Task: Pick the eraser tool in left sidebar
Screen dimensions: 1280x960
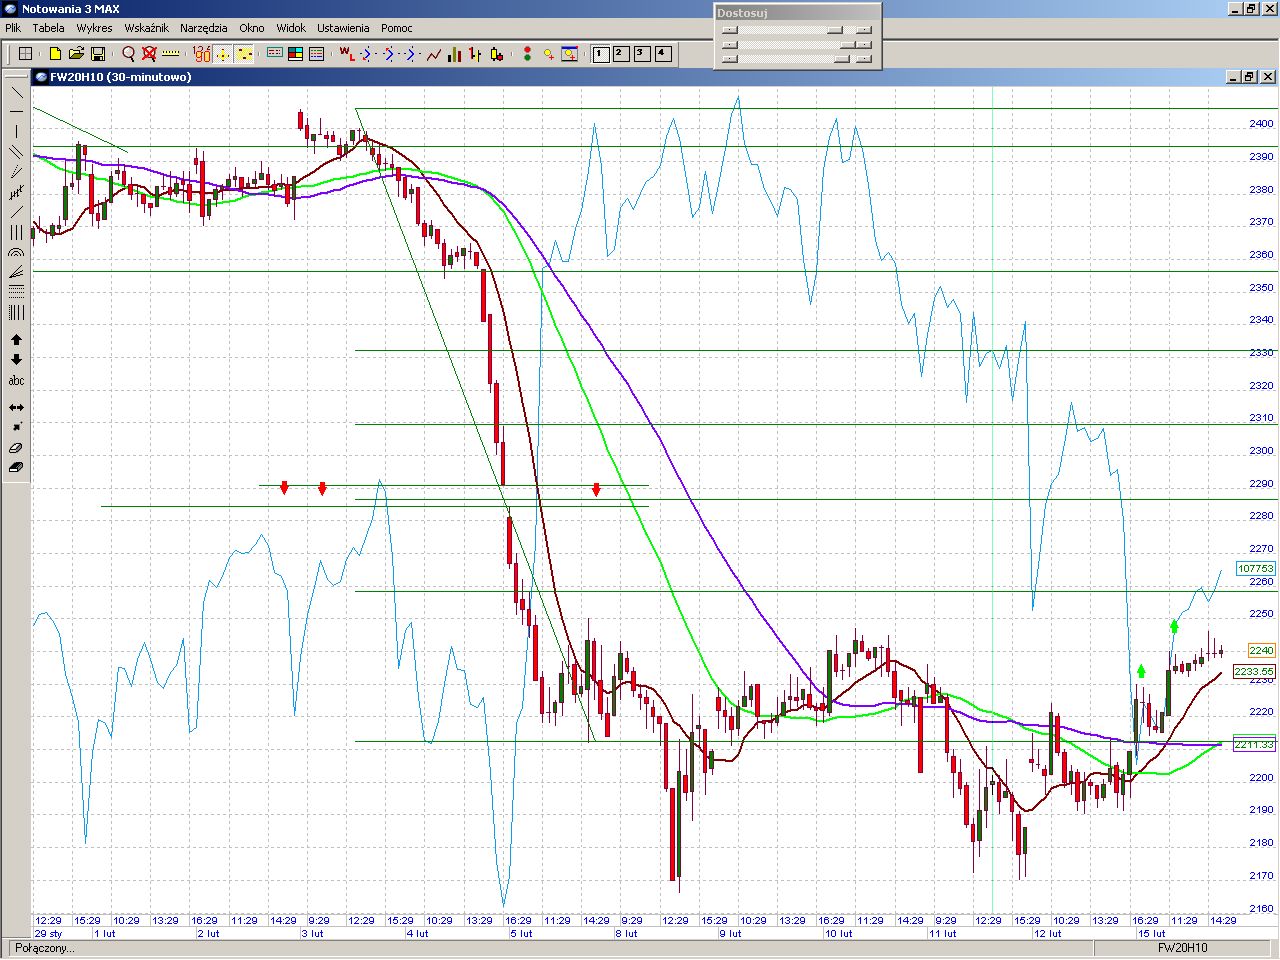Action: click(16, 448)
